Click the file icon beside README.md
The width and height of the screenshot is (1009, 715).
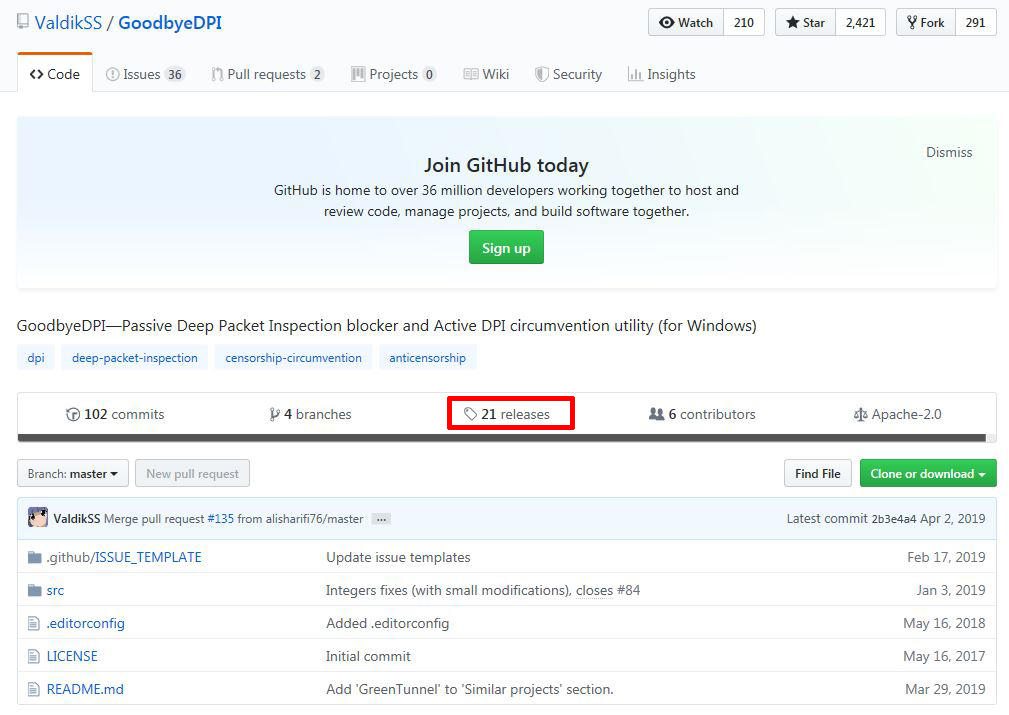[34, 689]
